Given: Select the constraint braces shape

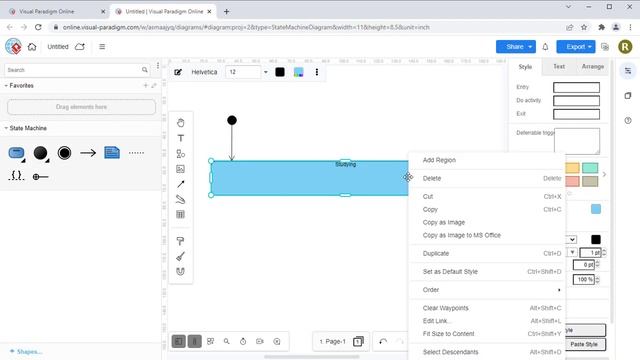Looking at the screenshot, I should click(16, 176).
